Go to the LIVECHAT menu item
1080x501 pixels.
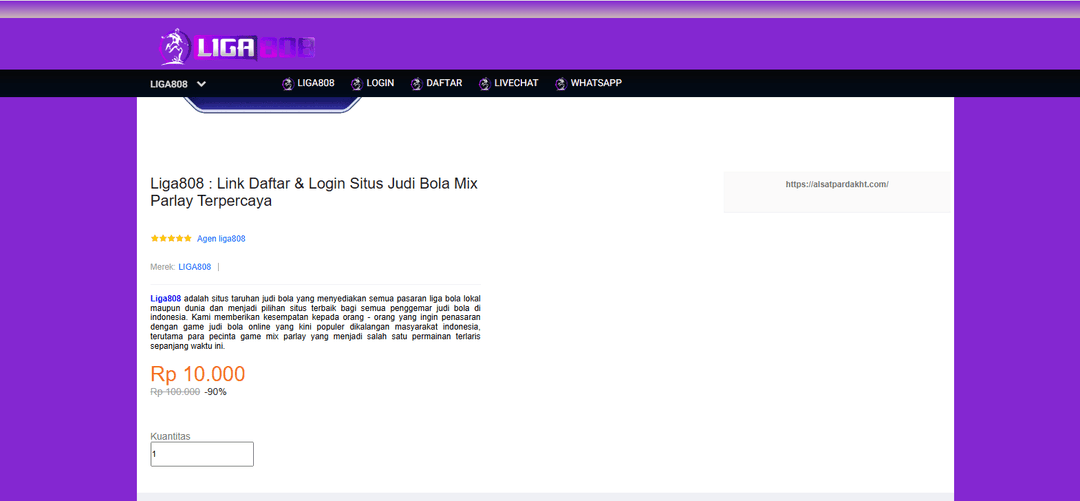click(x=516, y=83)
